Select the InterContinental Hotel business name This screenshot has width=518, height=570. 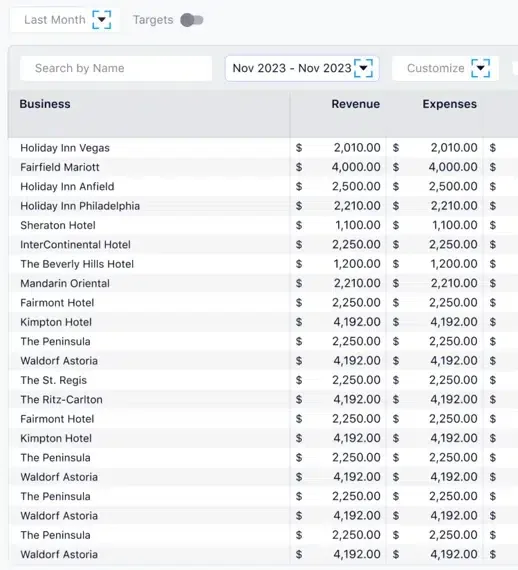pyautogui.click(x=76, y=245)
